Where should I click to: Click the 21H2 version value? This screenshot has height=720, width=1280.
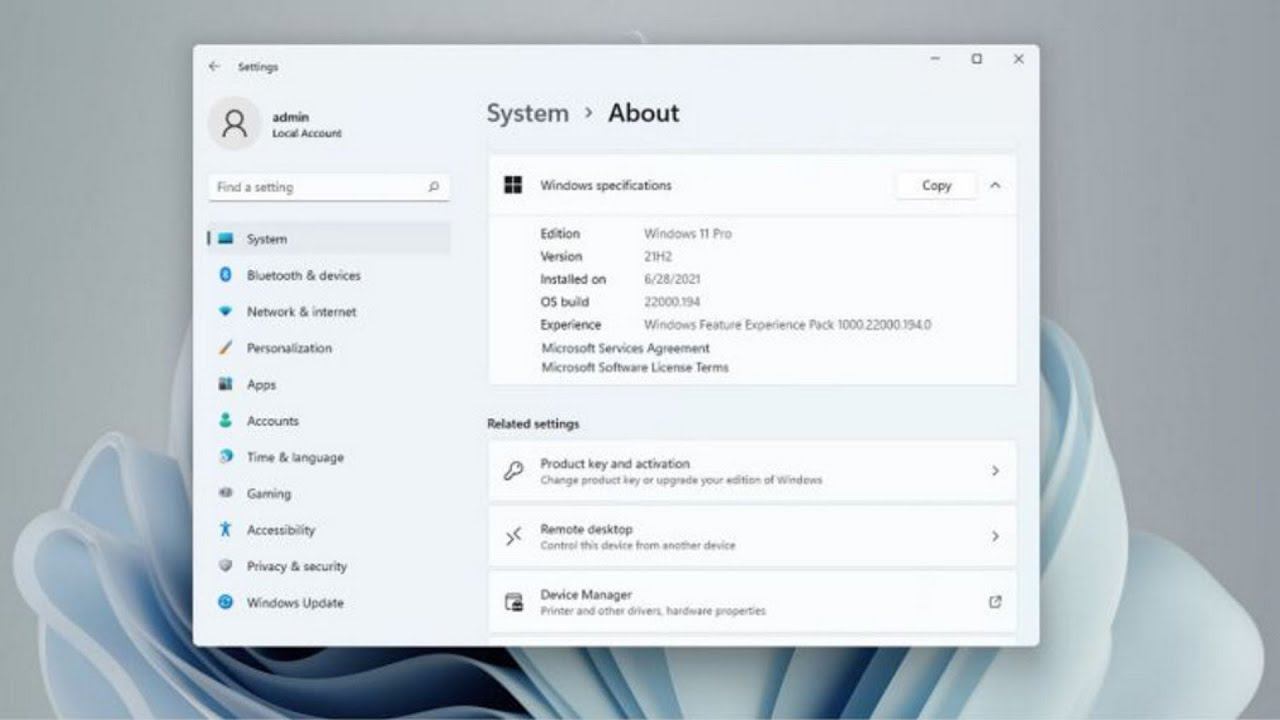pos(658,256)
